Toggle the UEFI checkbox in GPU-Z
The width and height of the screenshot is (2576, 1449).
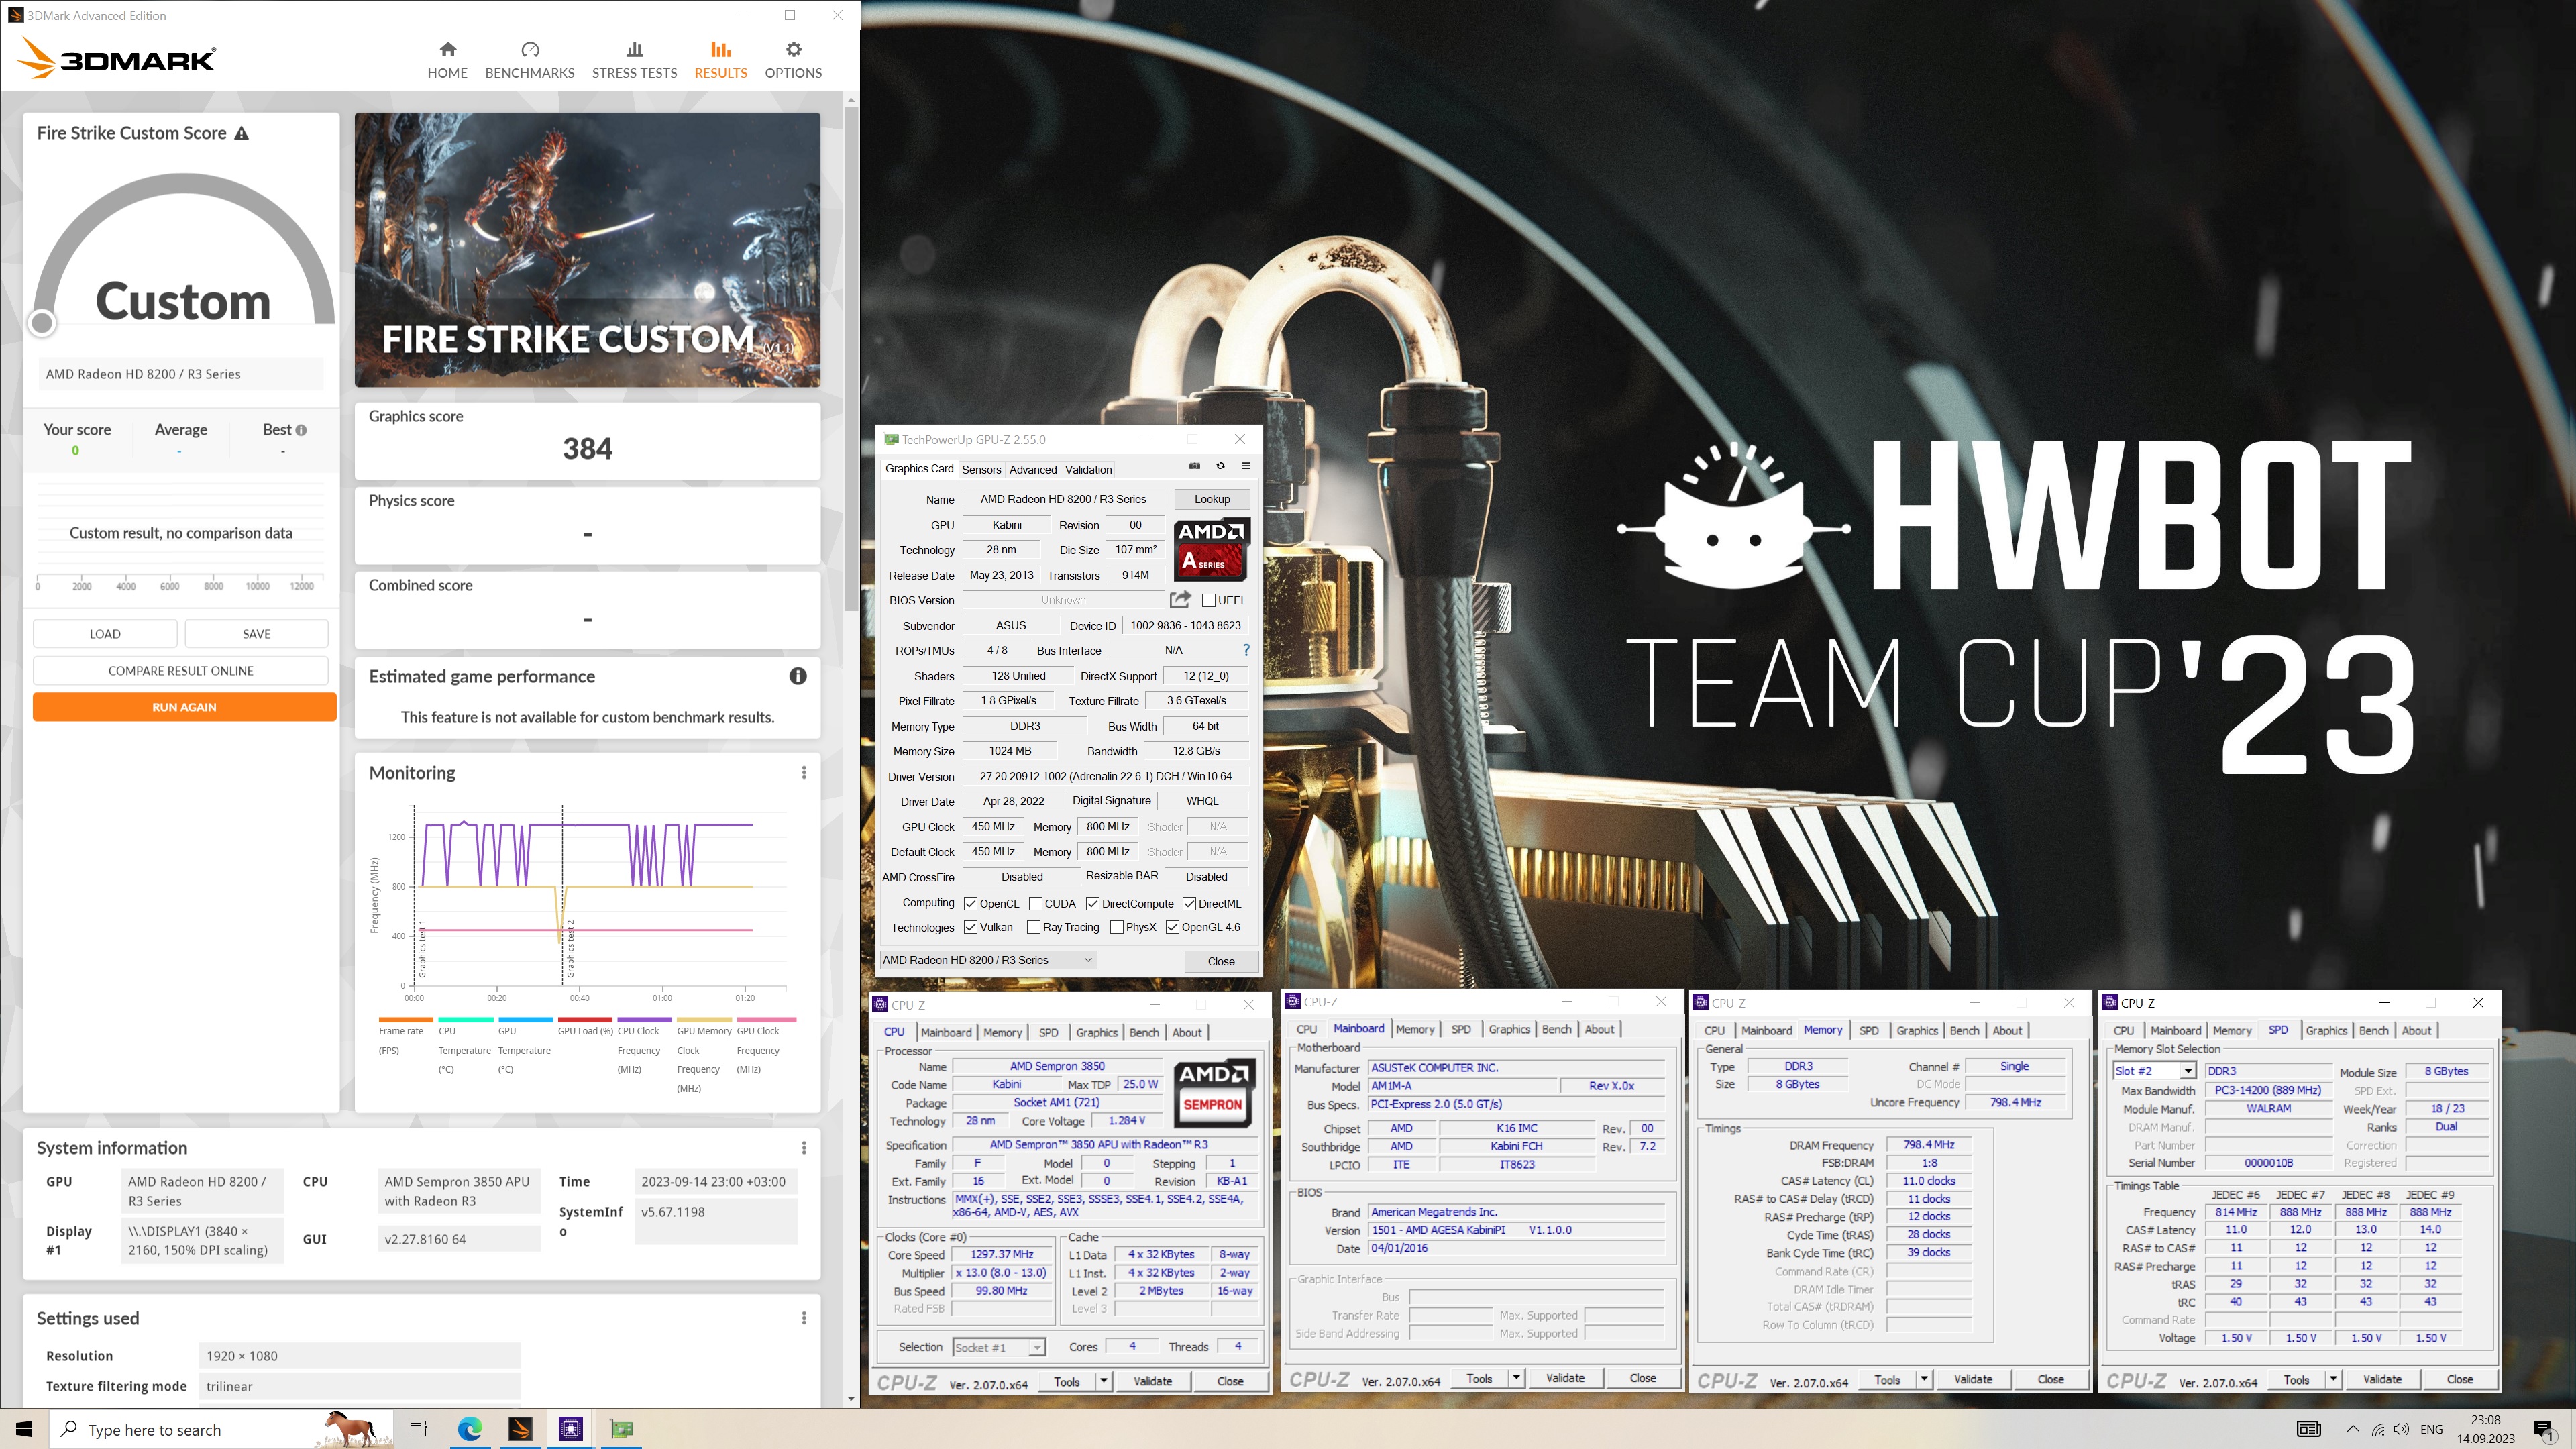click(1208, 600)
